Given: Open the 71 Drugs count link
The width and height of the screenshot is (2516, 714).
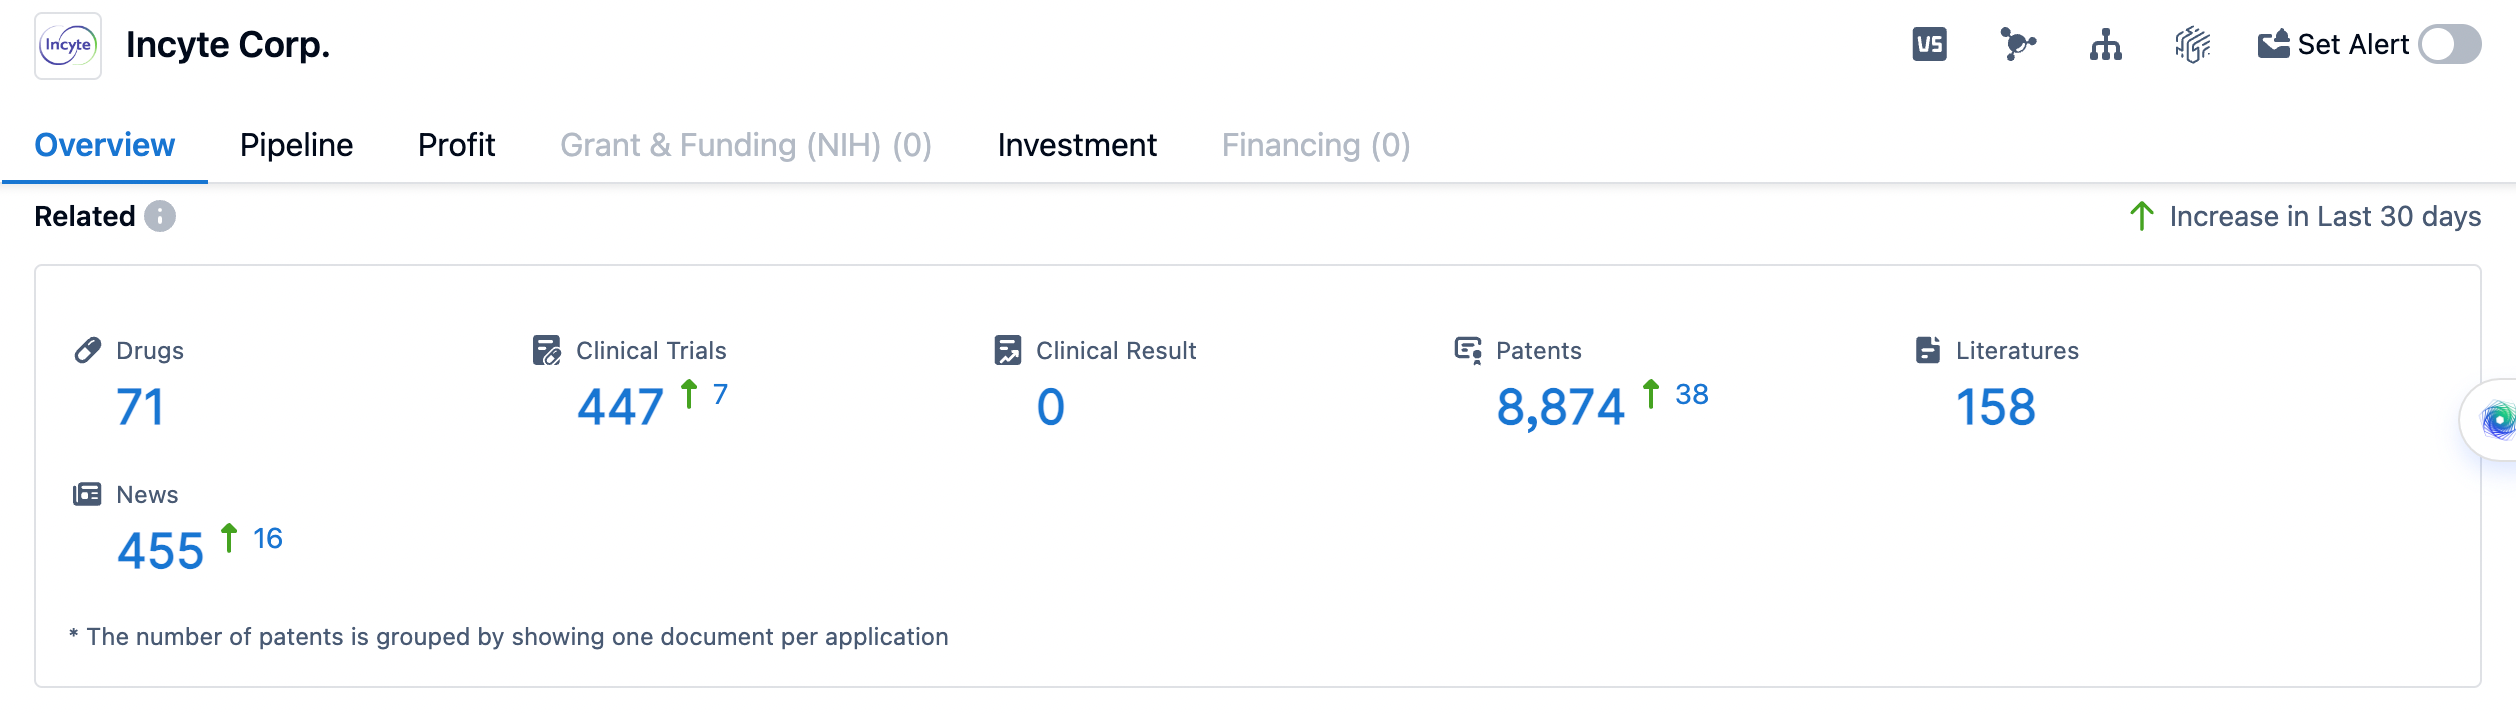Looking at the screenshot, I should tap(140, 407).
